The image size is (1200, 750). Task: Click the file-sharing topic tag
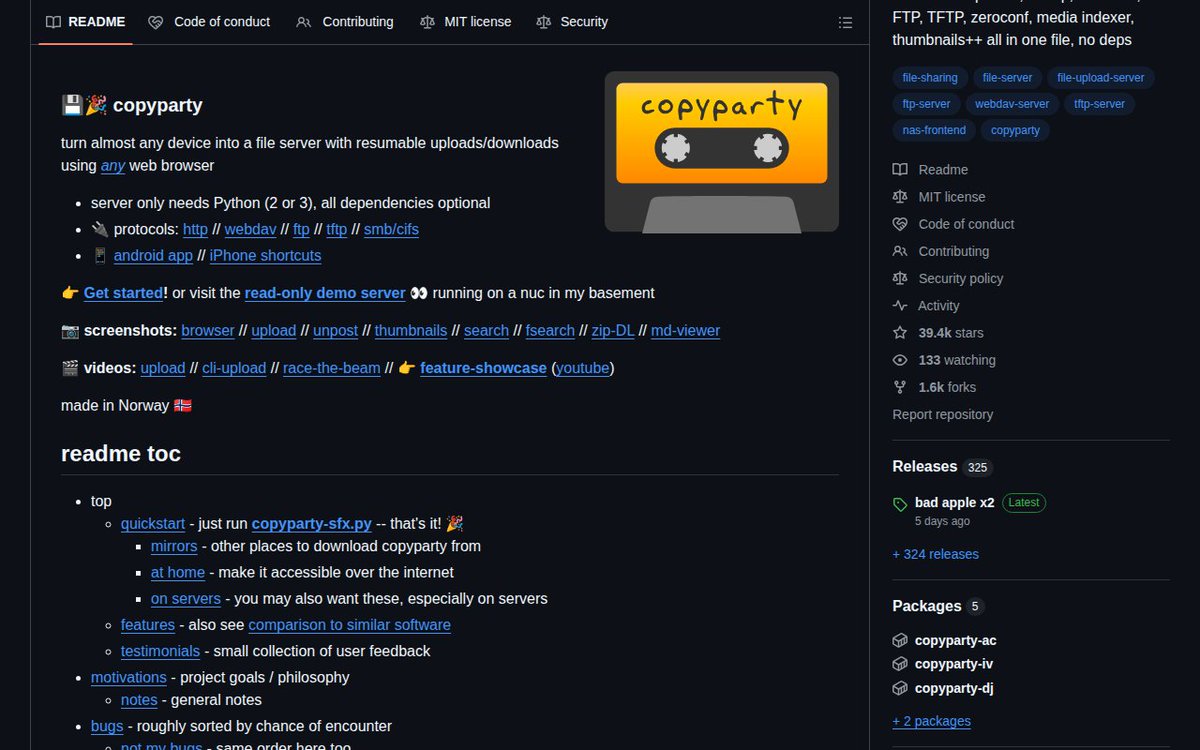pyautogui.click(x=929, y=77)
